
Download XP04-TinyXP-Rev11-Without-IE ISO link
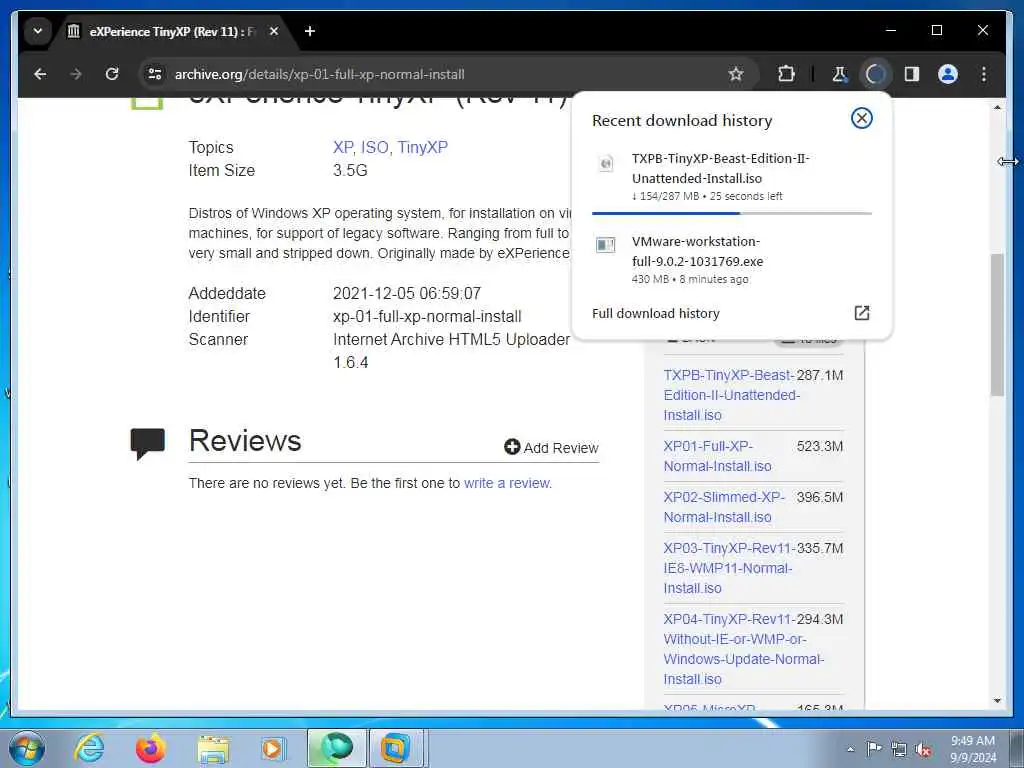743,649
